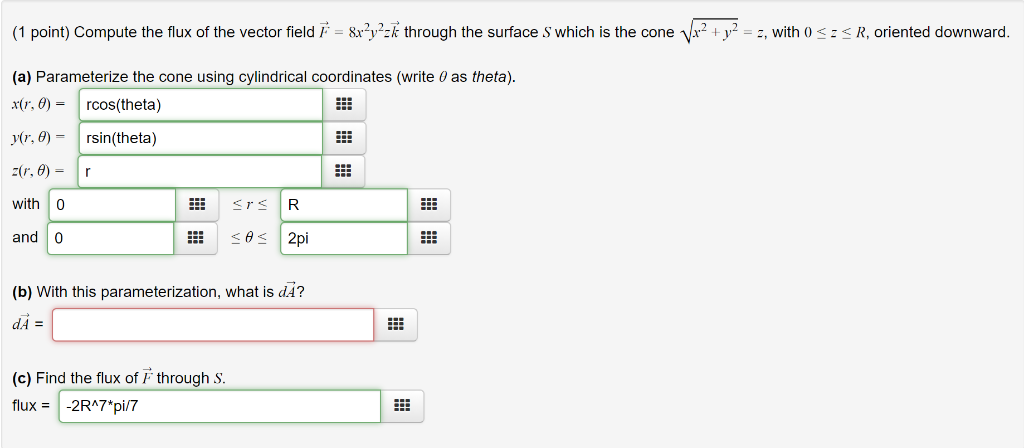Screen dimensions: 1024x448
Task: Click the x(r,θ) input containing rcos(theta)
Action: 201,104
